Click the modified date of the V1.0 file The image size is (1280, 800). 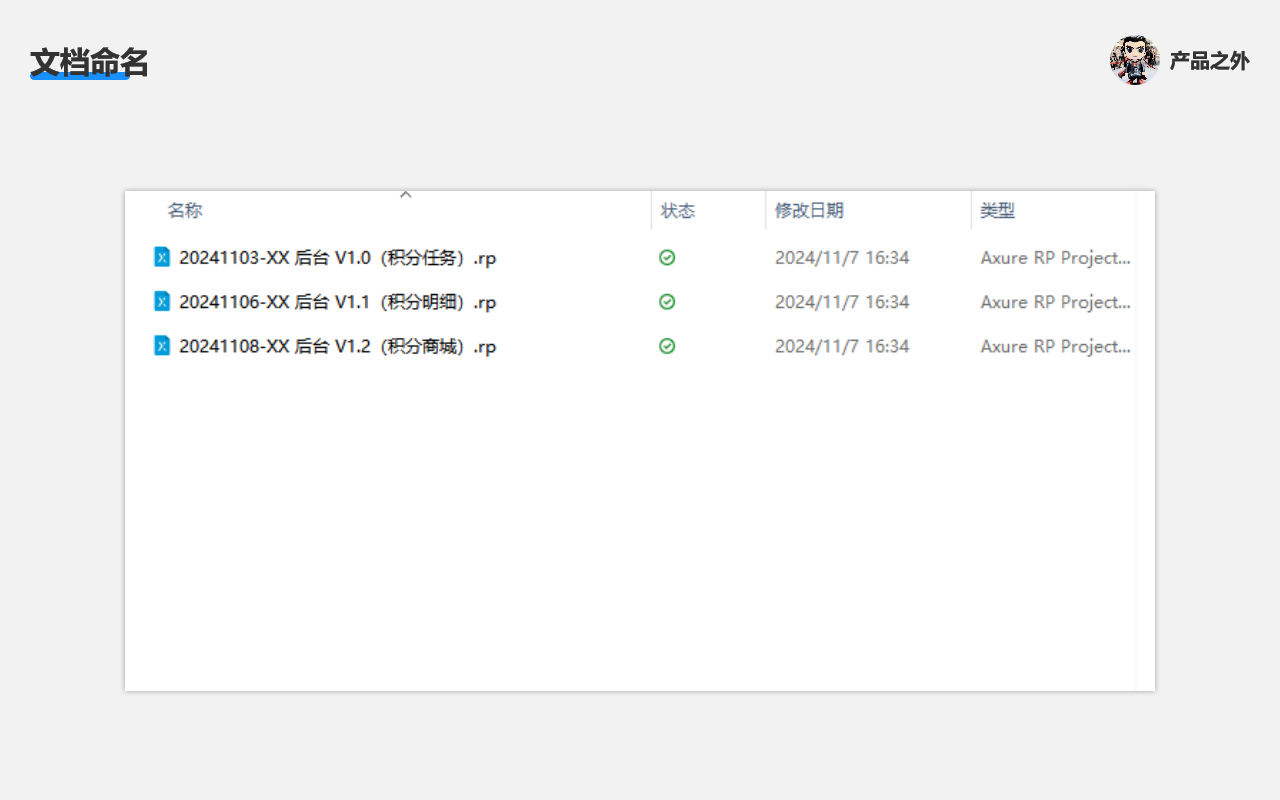coord(842,257)
